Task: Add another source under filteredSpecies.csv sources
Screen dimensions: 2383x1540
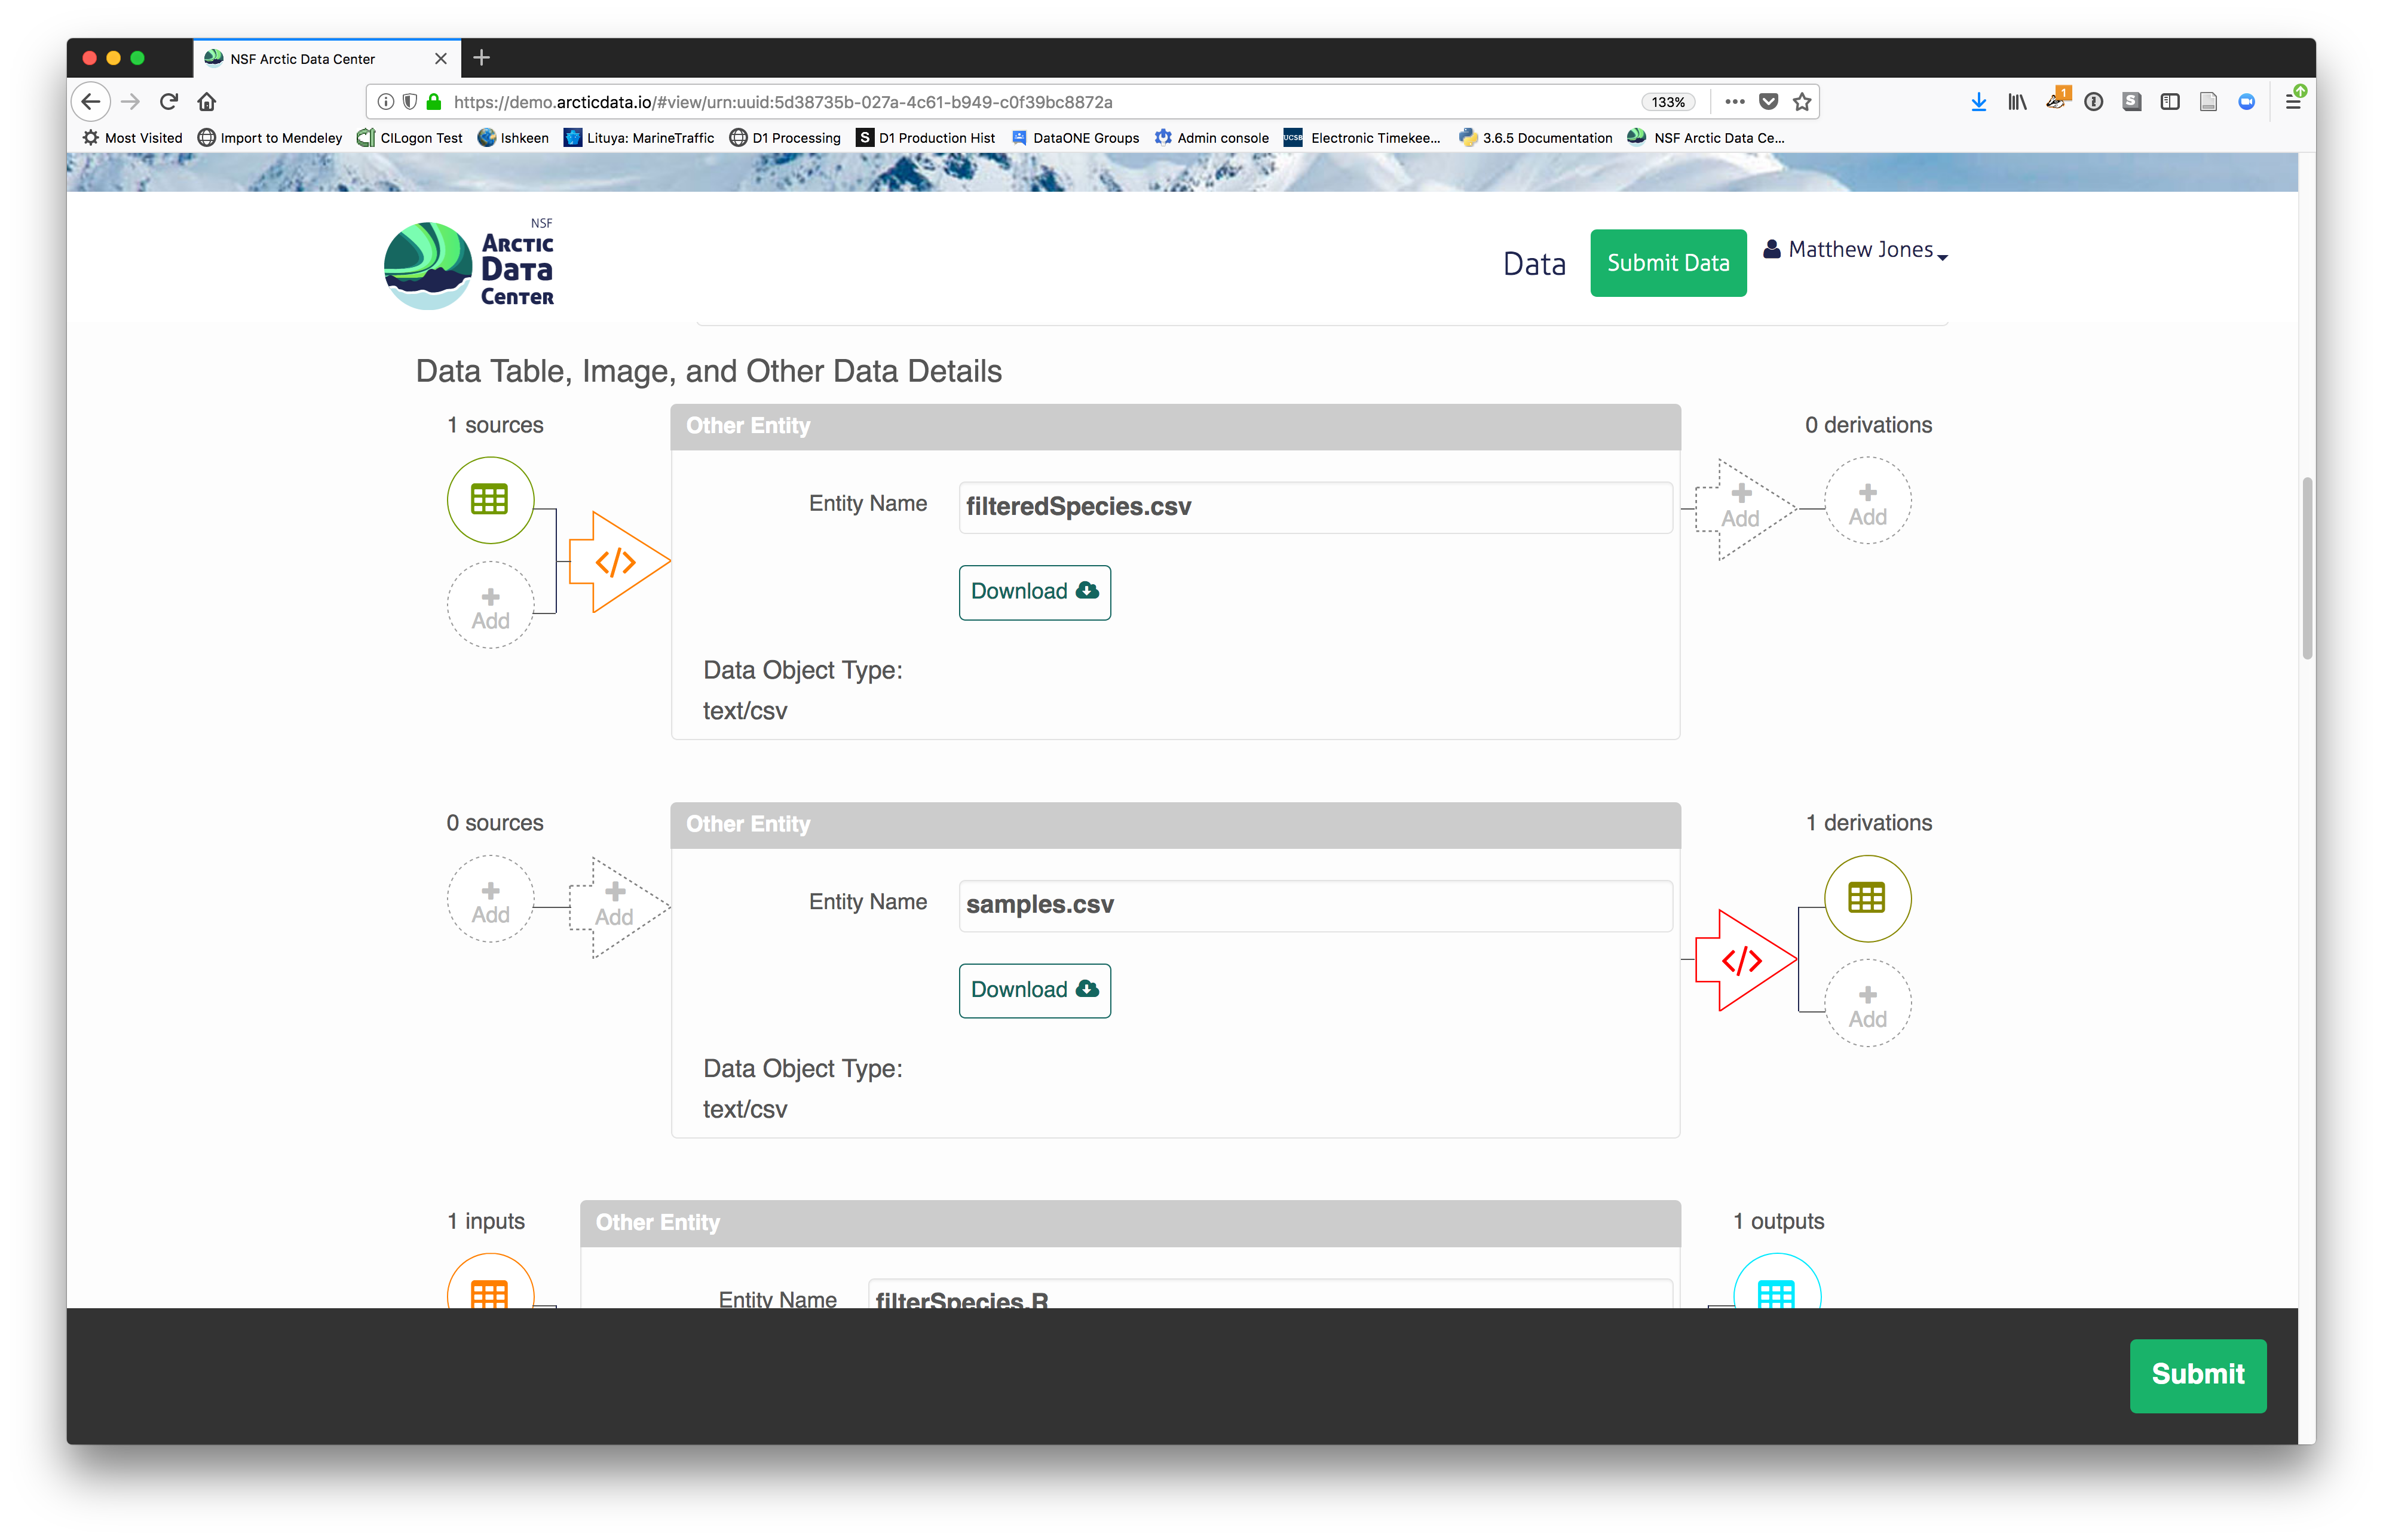Action: pyautogui.click(x=490, y=606)
